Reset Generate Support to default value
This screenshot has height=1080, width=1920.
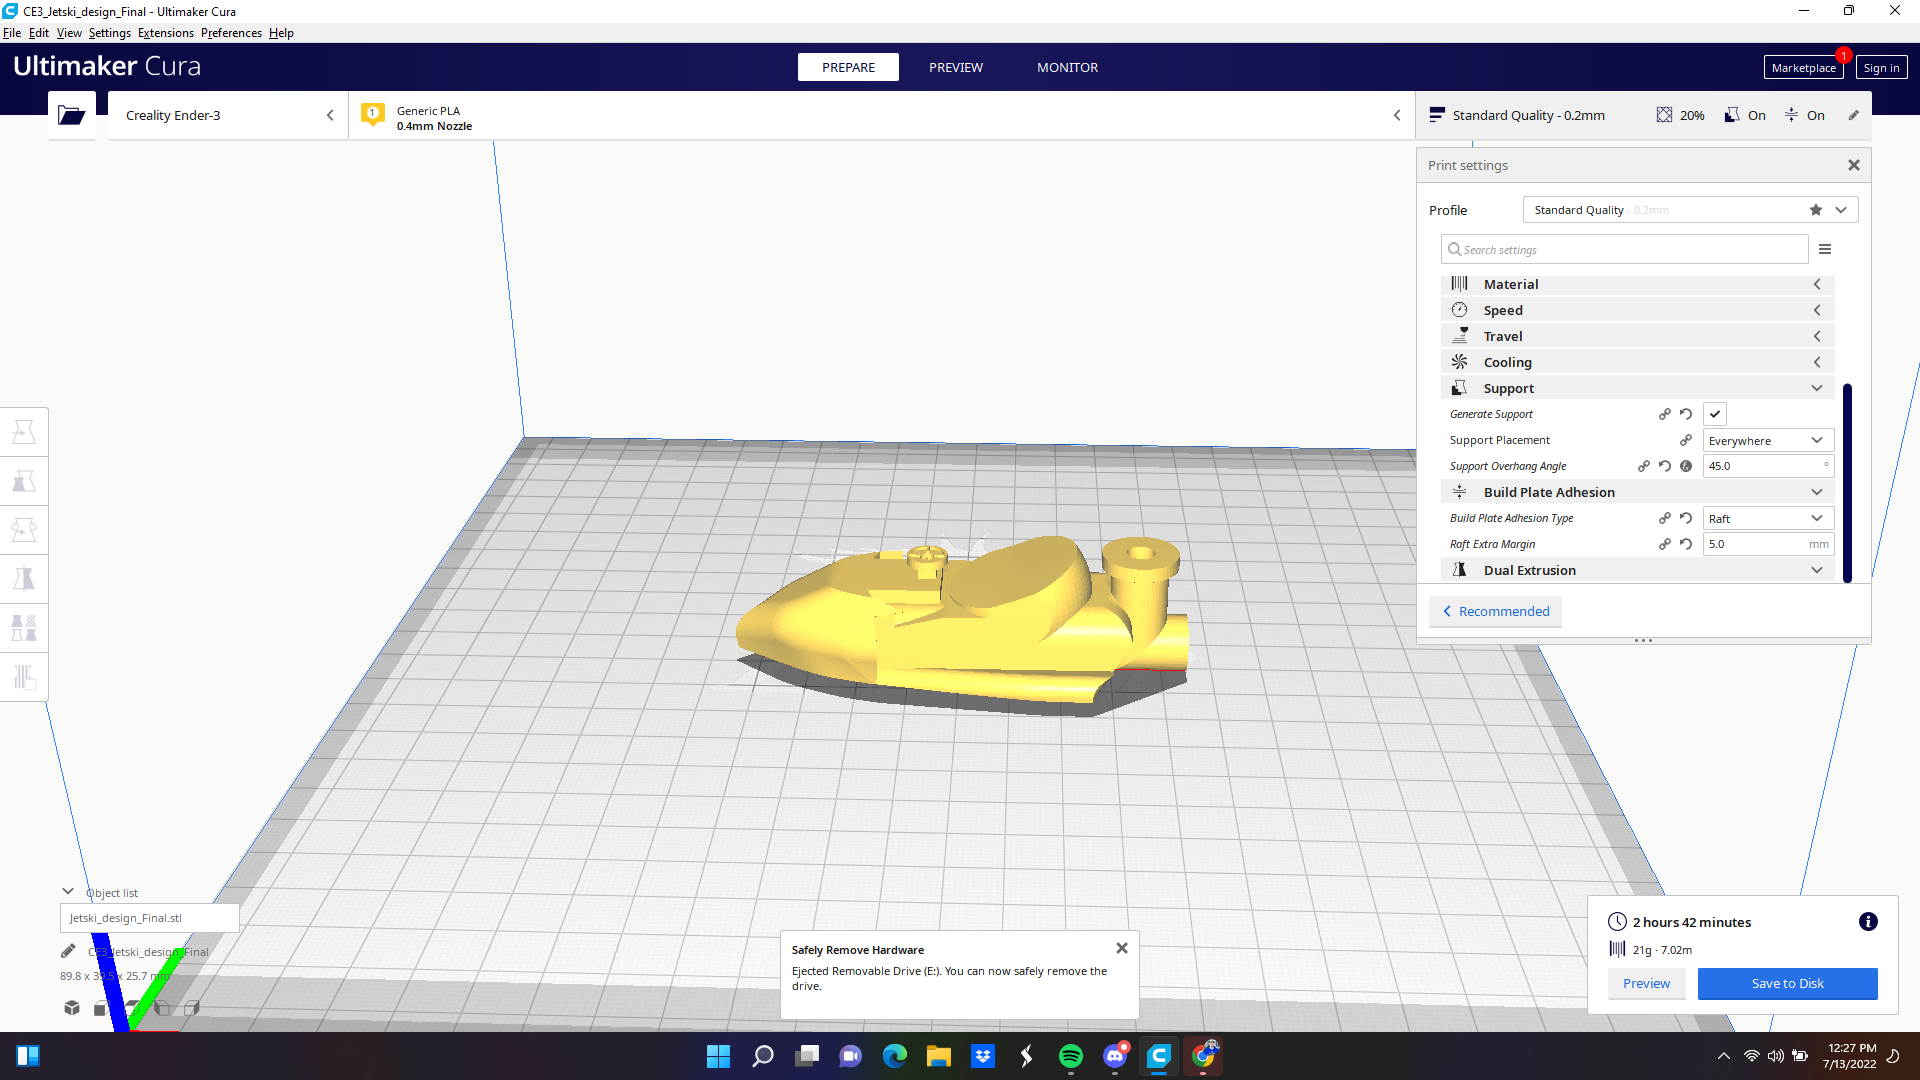(x=1686, y=414)
